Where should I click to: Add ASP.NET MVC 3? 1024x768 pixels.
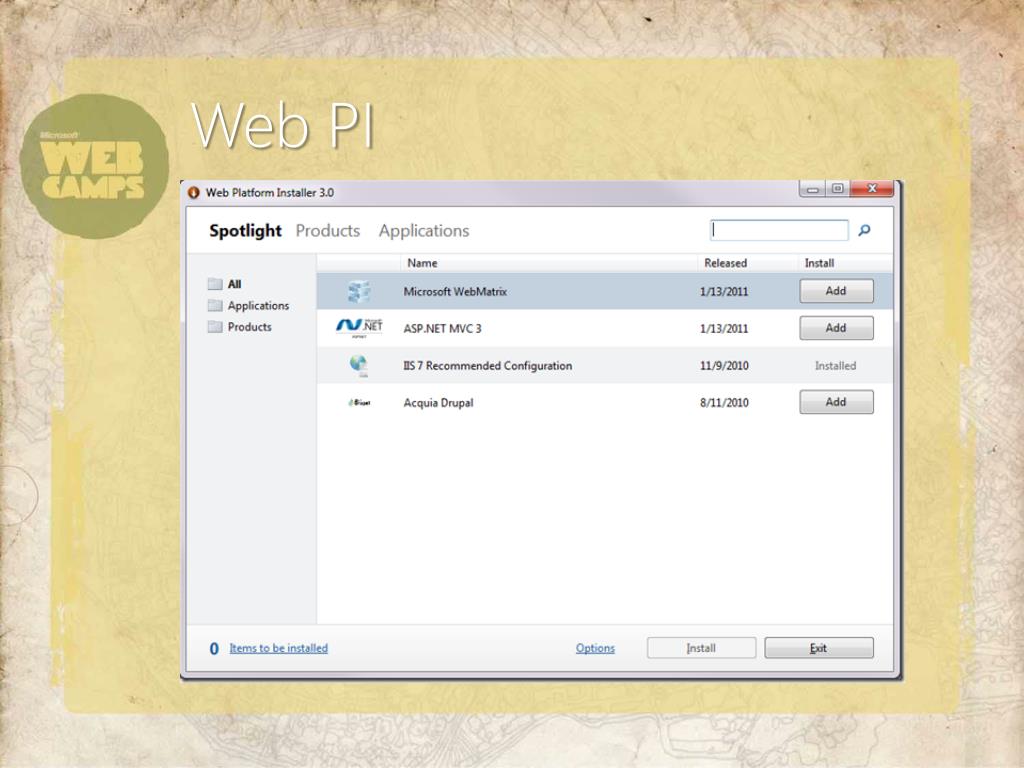click(x=836, y=328)
